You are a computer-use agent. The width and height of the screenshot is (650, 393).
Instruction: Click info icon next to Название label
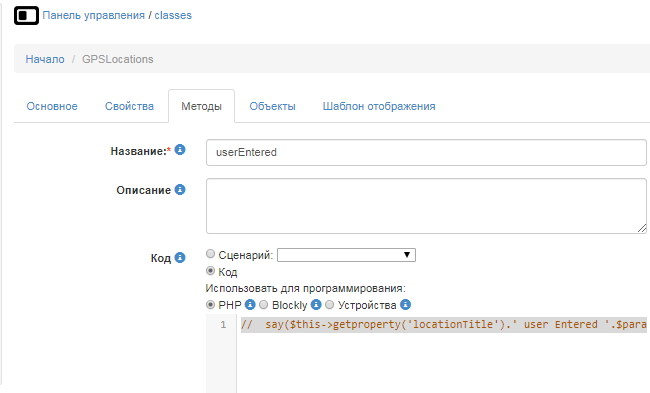179,150
